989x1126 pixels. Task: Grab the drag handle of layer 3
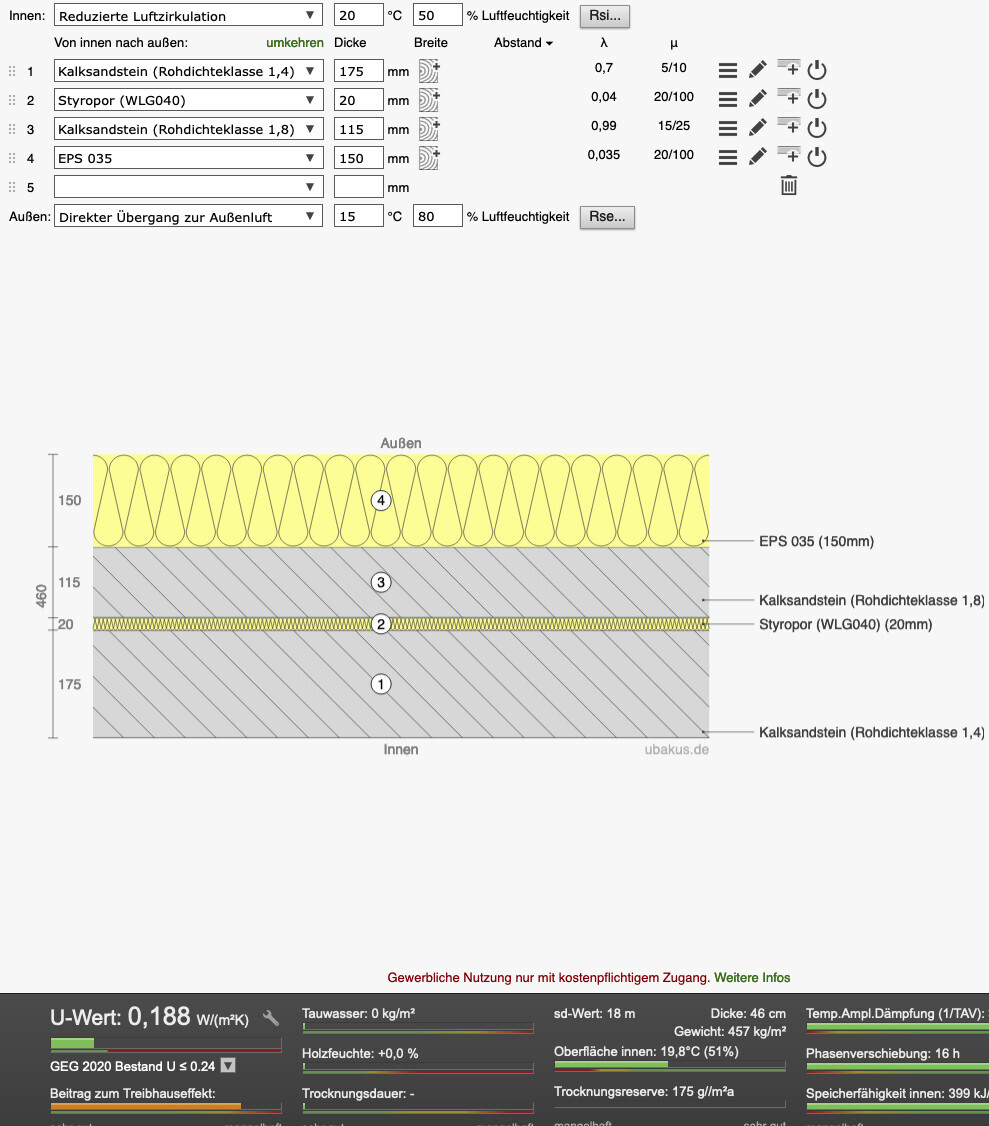(12, 129)
